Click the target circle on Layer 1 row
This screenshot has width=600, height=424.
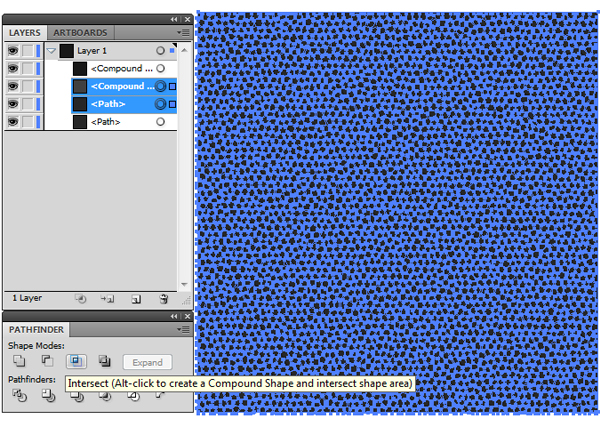(160, 51)
